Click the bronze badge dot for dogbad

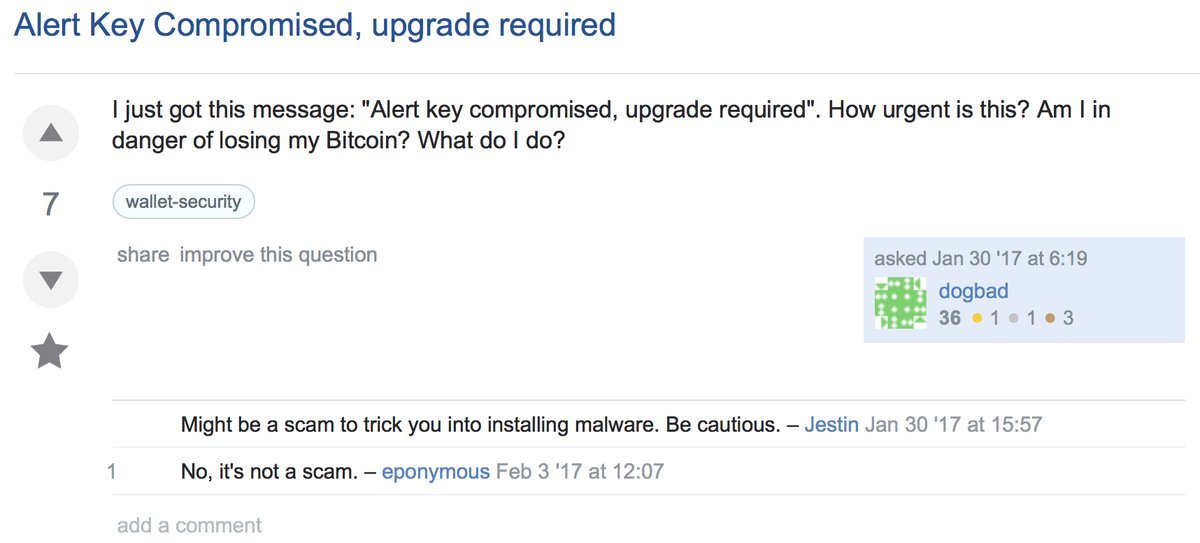click(x=1050, y=319)
